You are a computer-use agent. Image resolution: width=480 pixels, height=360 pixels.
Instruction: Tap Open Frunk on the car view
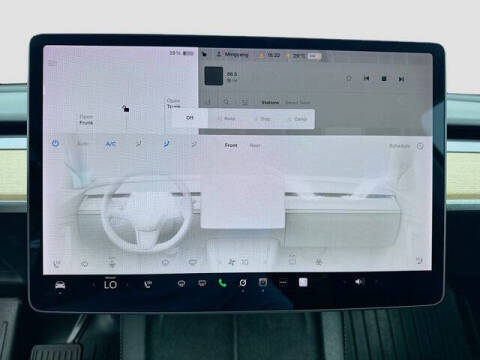coord(86,120)
